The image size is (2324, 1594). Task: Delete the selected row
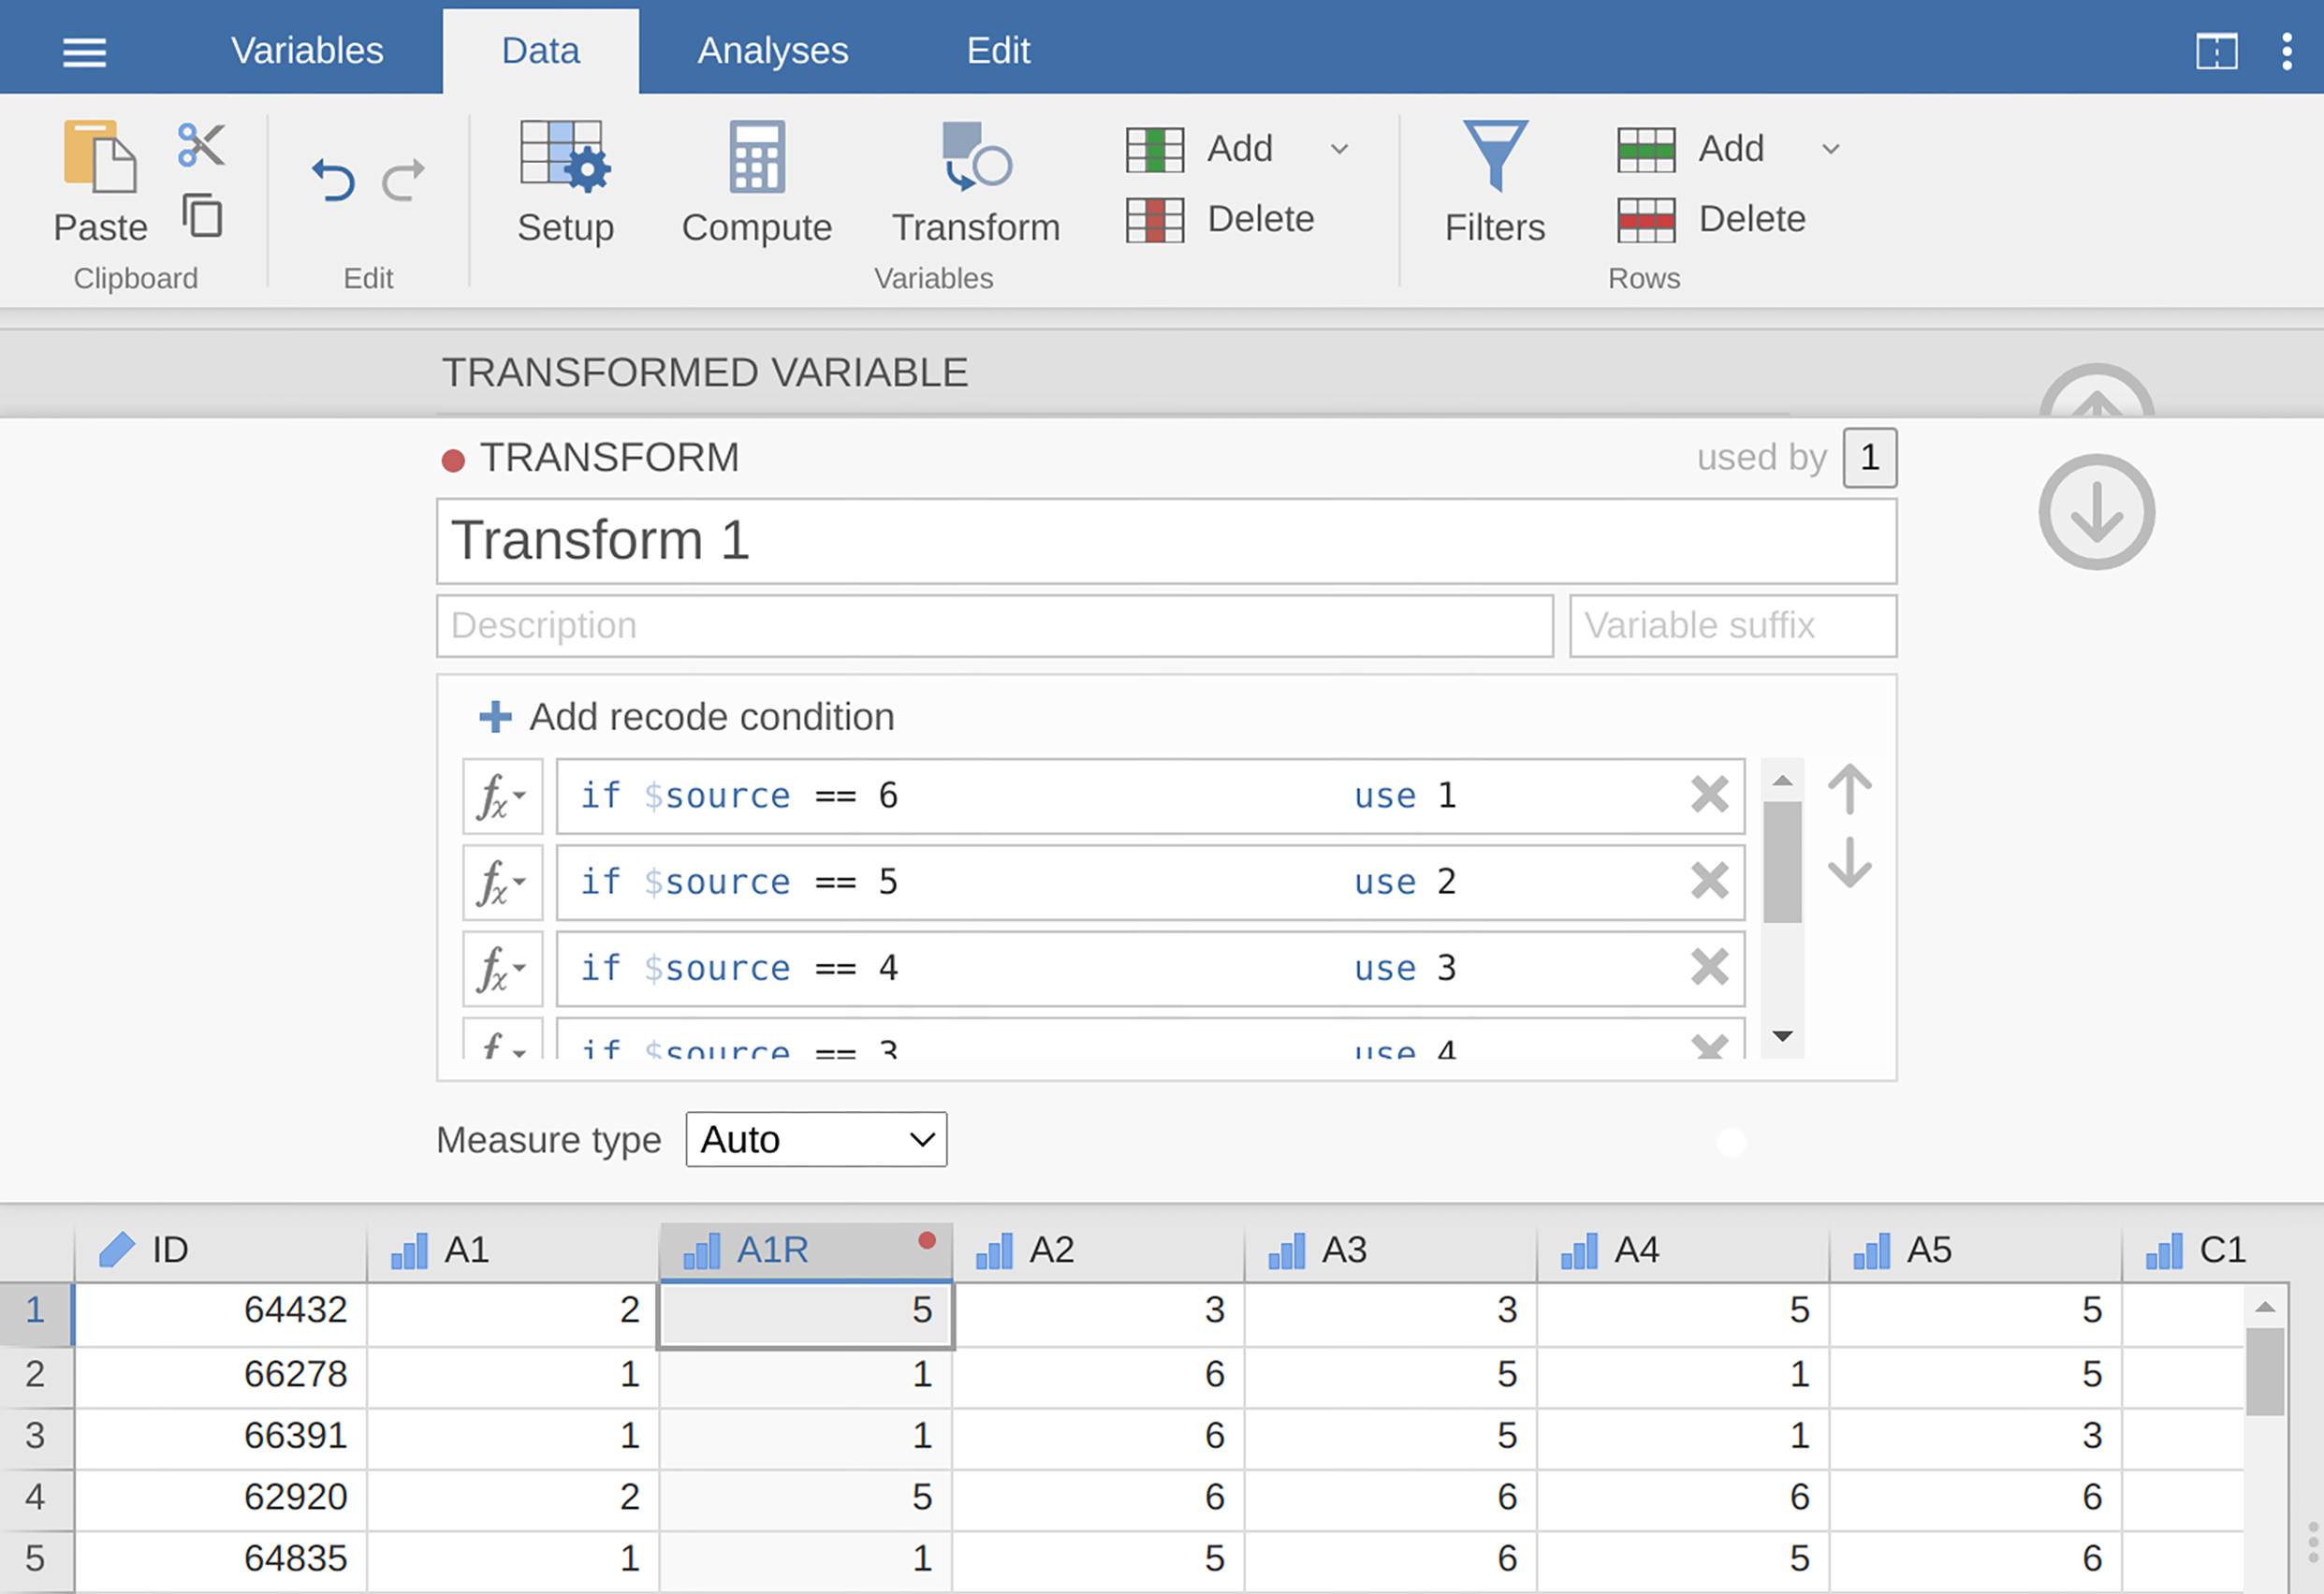pyautogui.click(x=1712, y=219)
